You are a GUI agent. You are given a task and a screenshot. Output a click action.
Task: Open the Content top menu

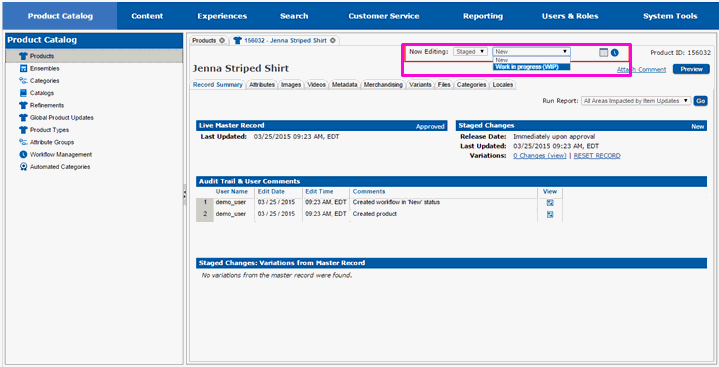click(147, 16)
